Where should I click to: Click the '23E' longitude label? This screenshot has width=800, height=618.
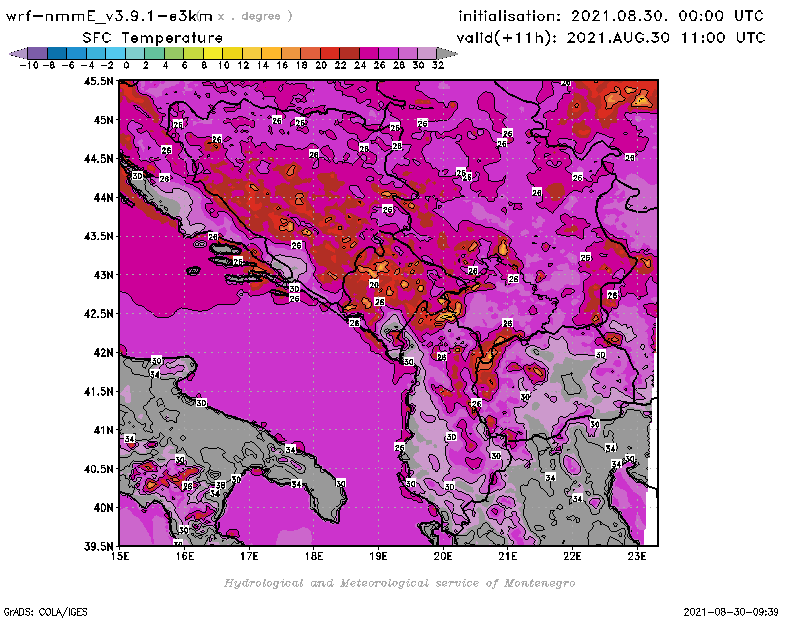[x=637, y=556]
